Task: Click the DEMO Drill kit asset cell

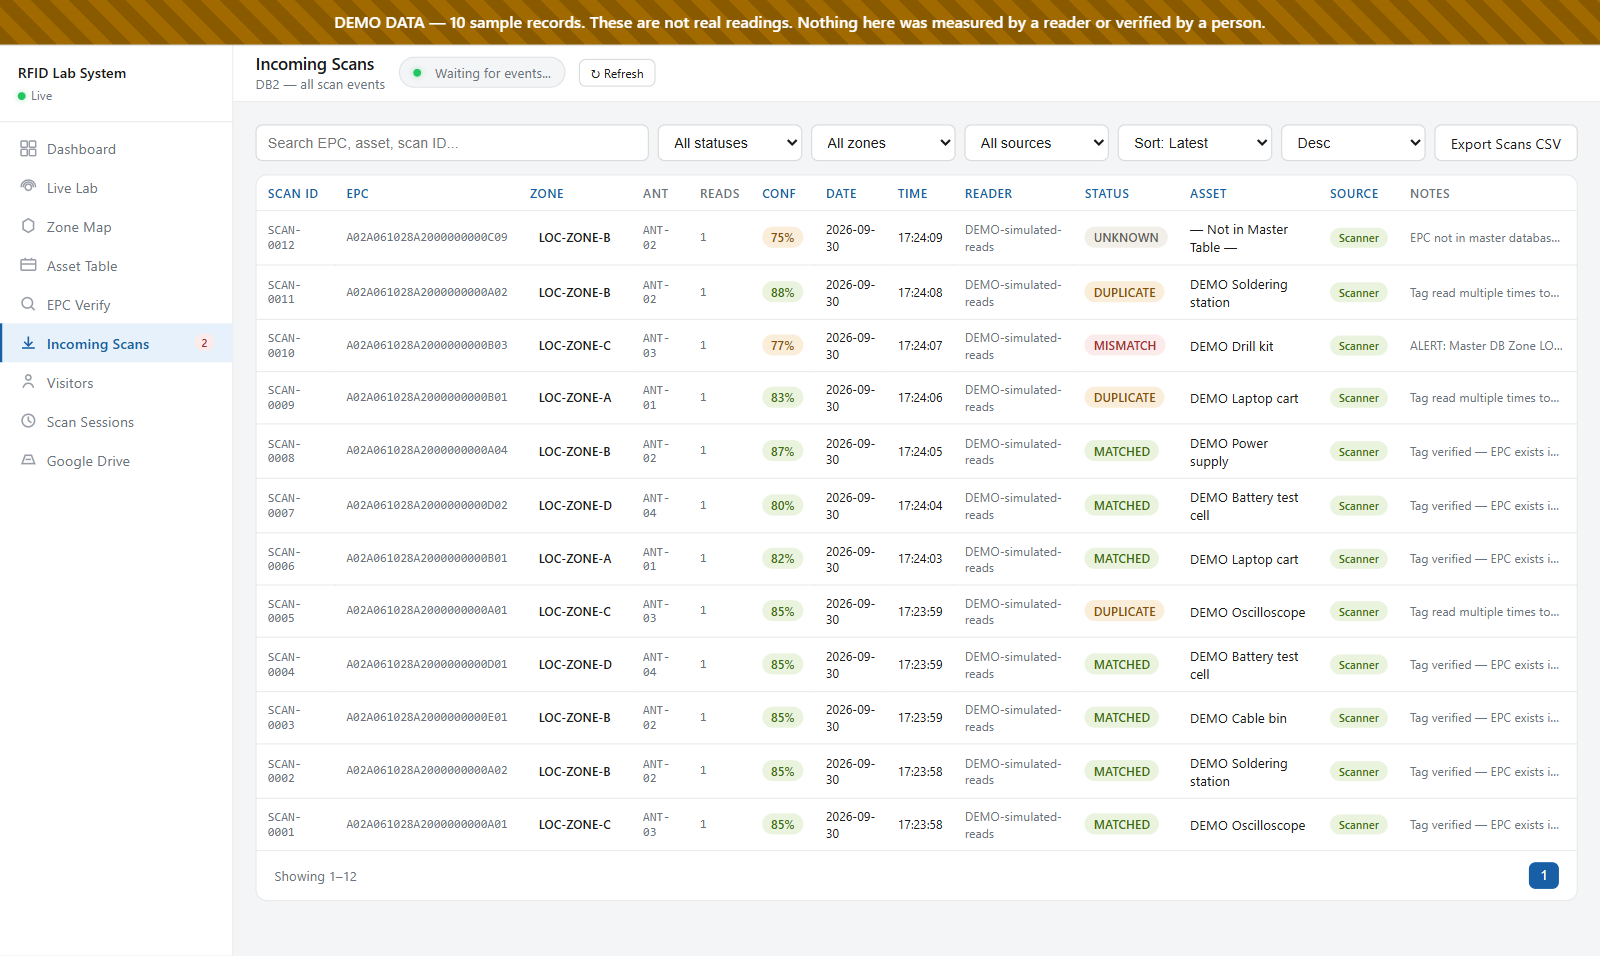Action: [1232, 346]
